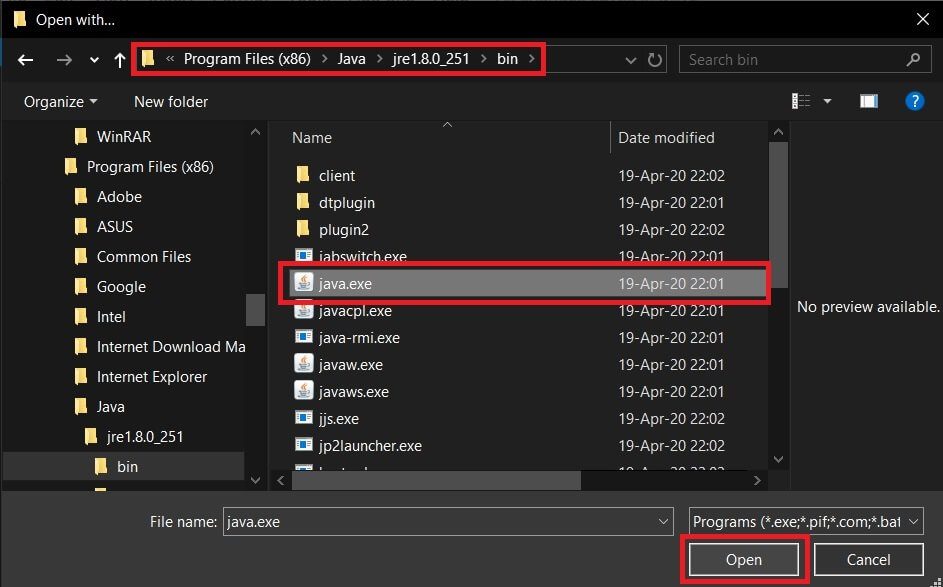
Task: Select Intel folder in the tree
Action: click(100, 317)
